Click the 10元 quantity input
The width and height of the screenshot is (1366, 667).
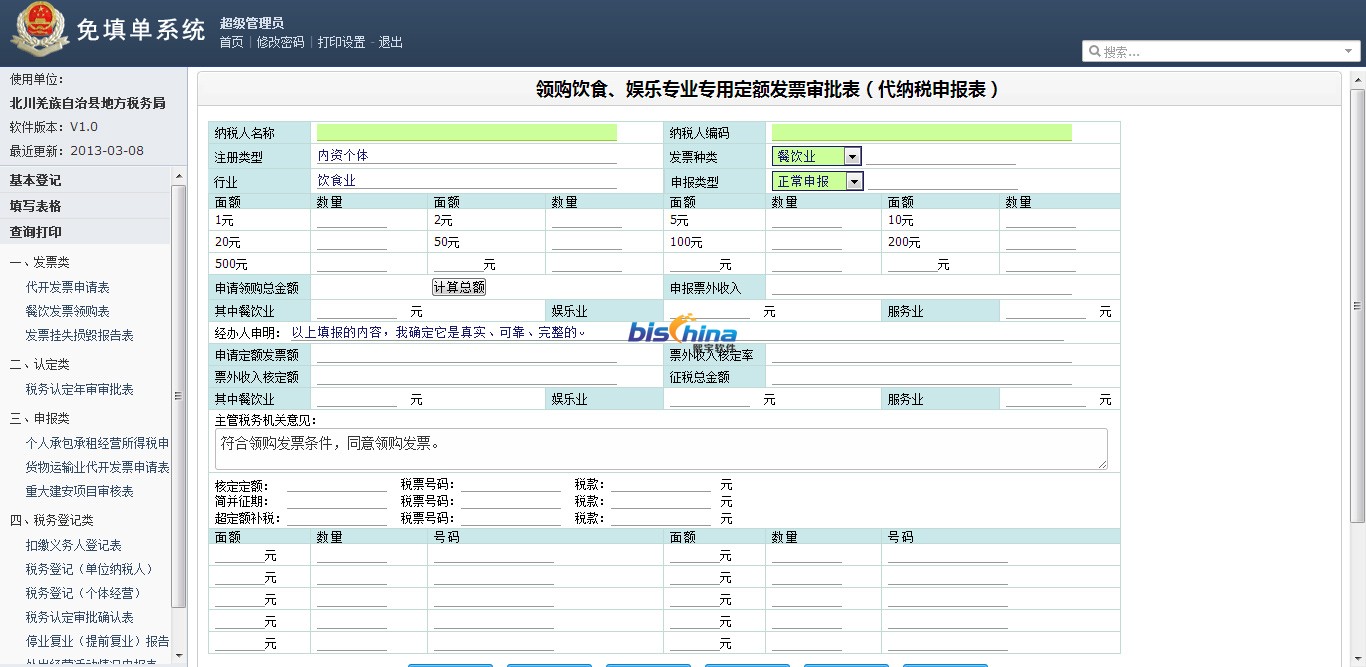click(x=1041, y=220)
